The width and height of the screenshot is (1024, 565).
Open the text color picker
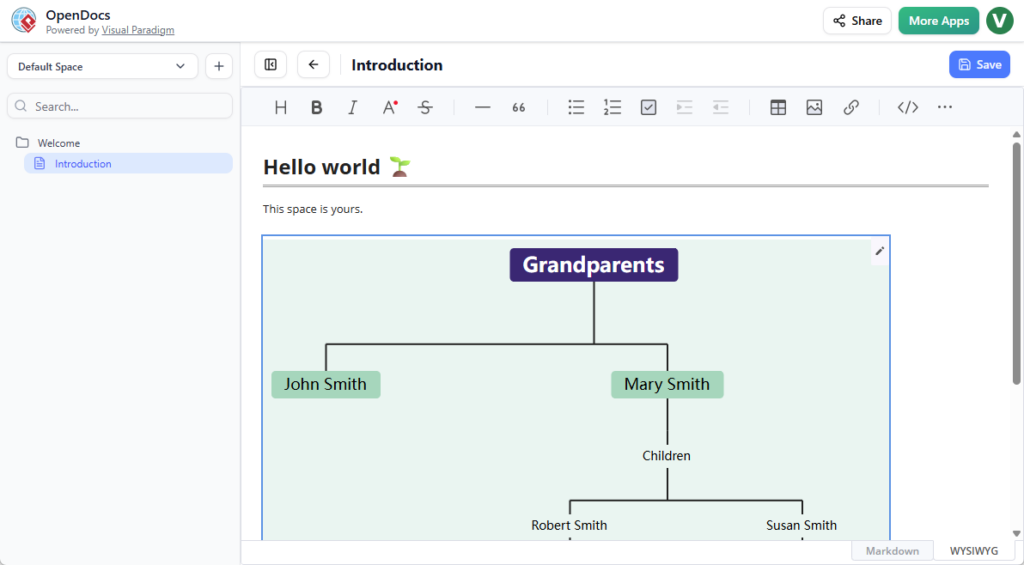(x=390, y=107)
